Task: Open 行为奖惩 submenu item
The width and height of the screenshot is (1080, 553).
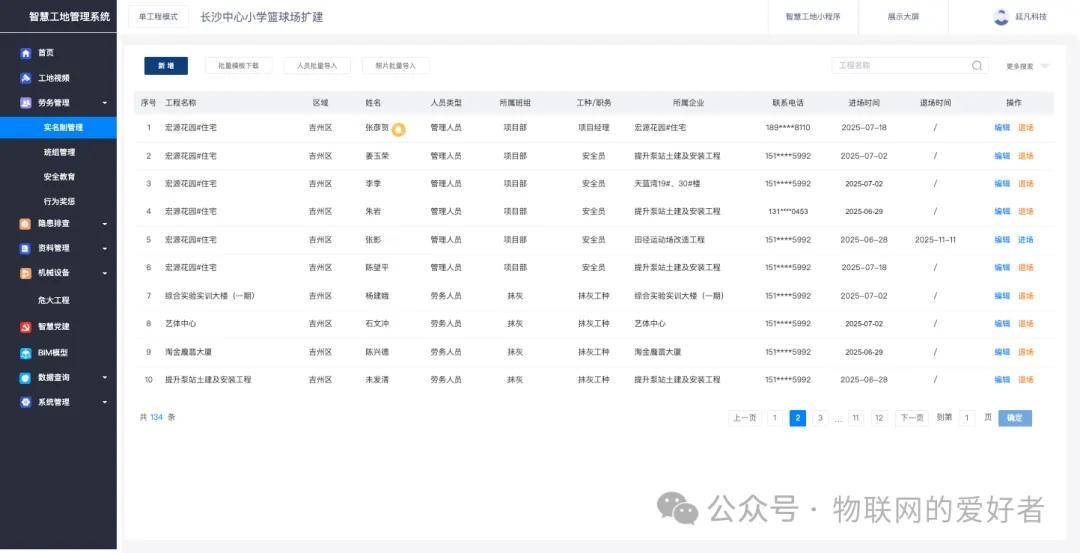Action: (59, 202)
